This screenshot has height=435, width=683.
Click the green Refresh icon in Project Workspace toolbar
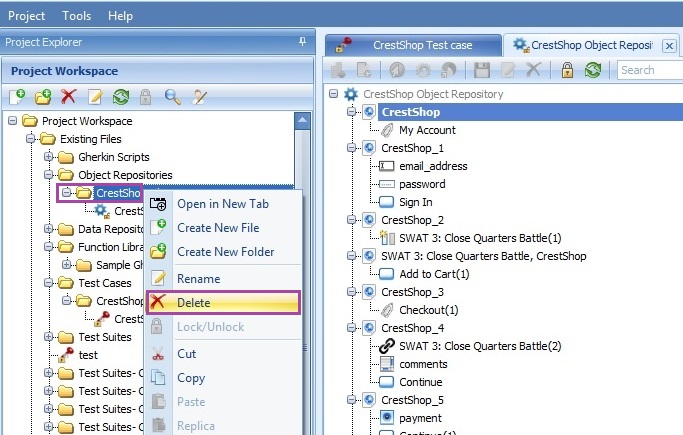pyautogui.click(x=121, y=97)
